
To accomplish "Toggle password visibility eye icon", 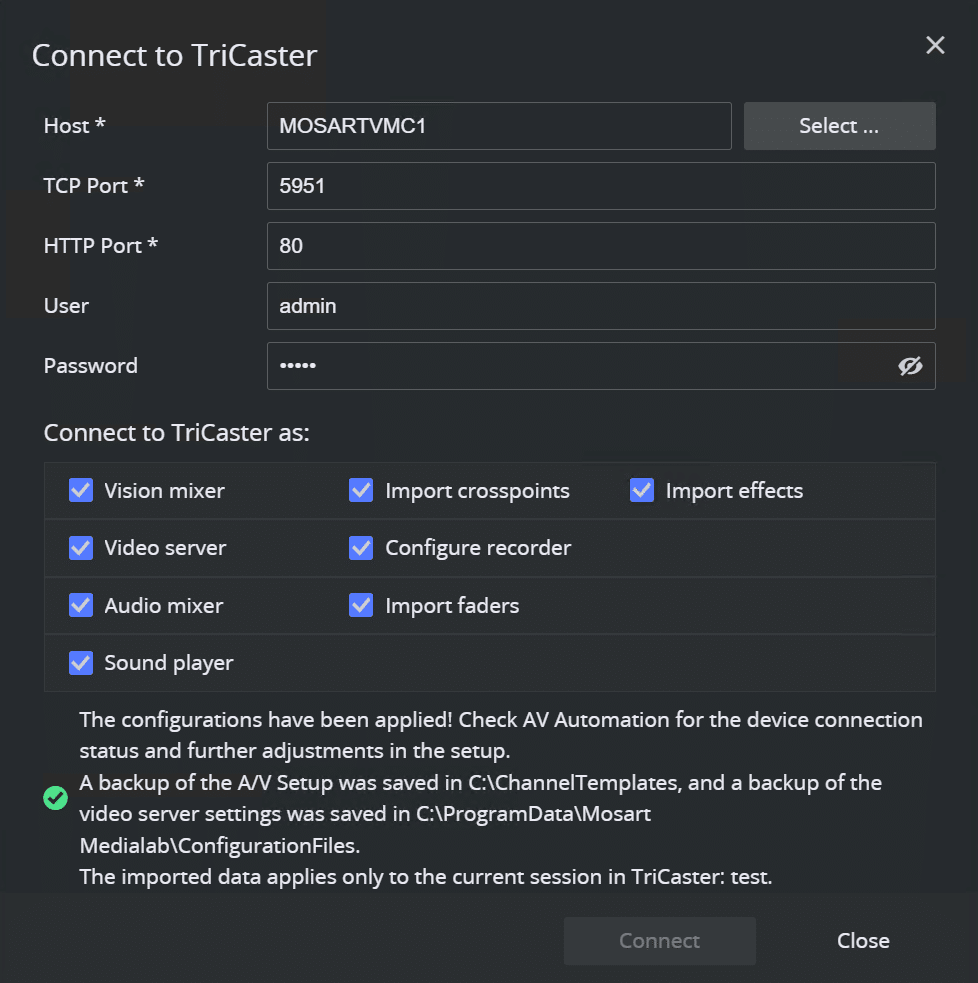I will click(x=910, y=366).
